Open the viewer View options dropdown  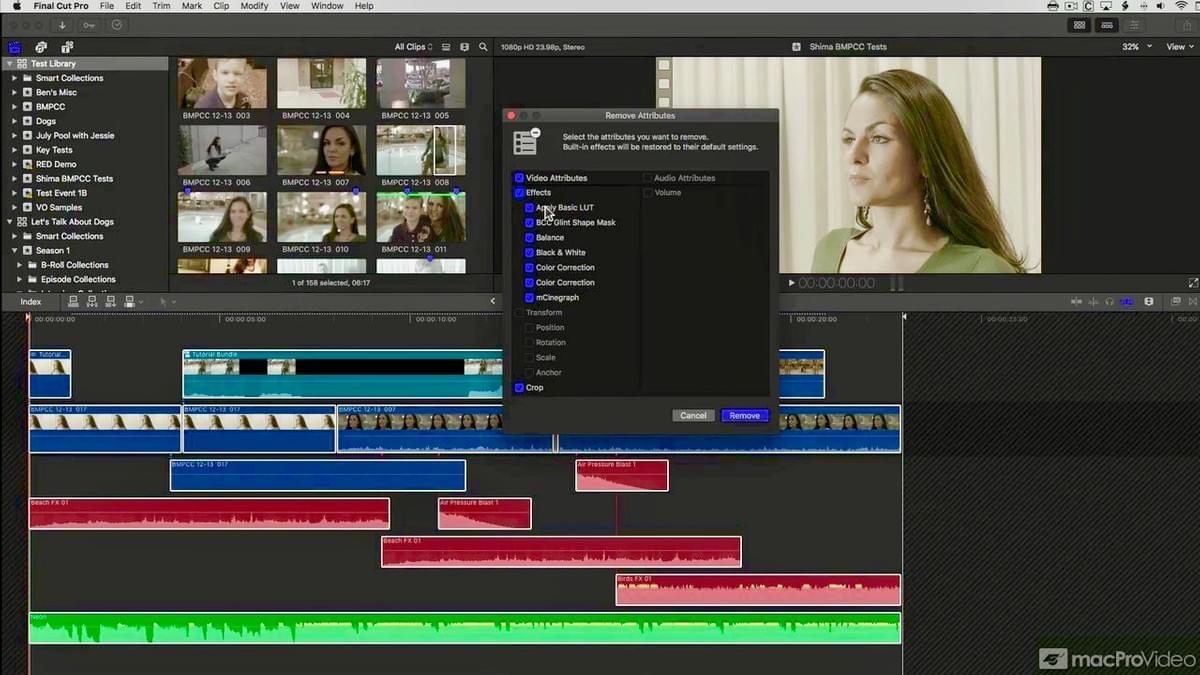point(1179,47)
